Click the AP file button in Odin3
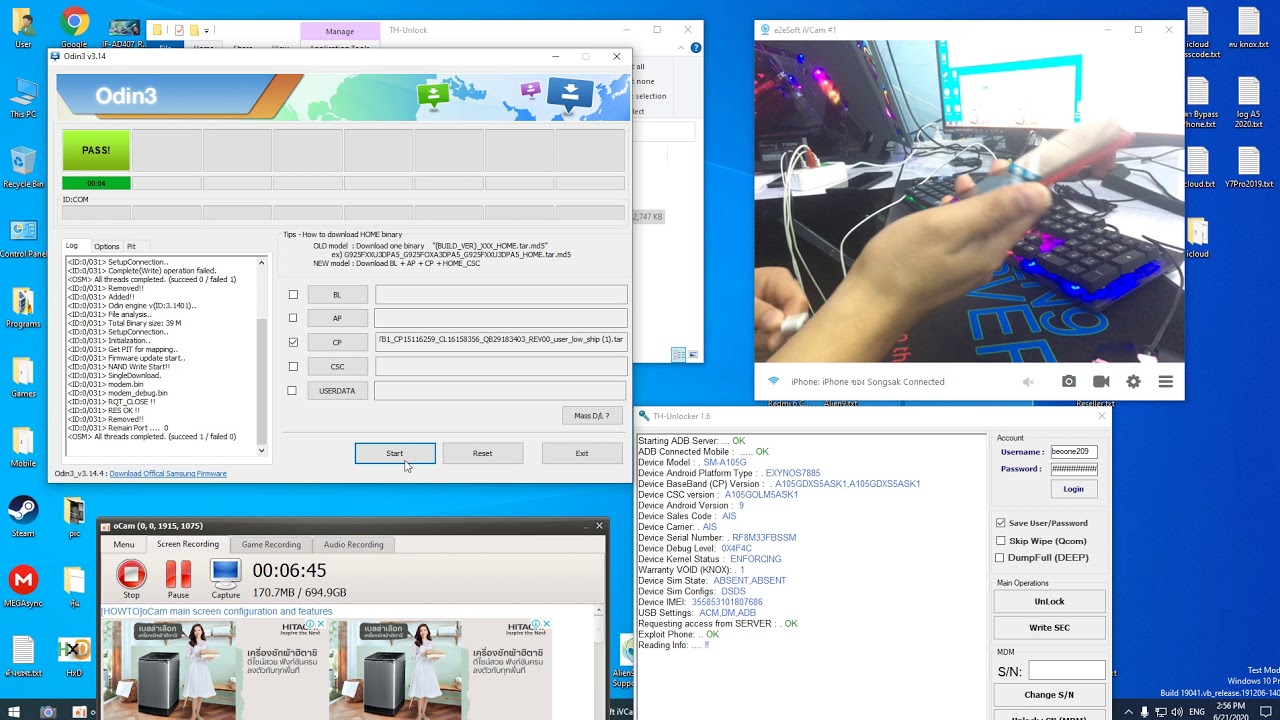 [x=337, y=318]
